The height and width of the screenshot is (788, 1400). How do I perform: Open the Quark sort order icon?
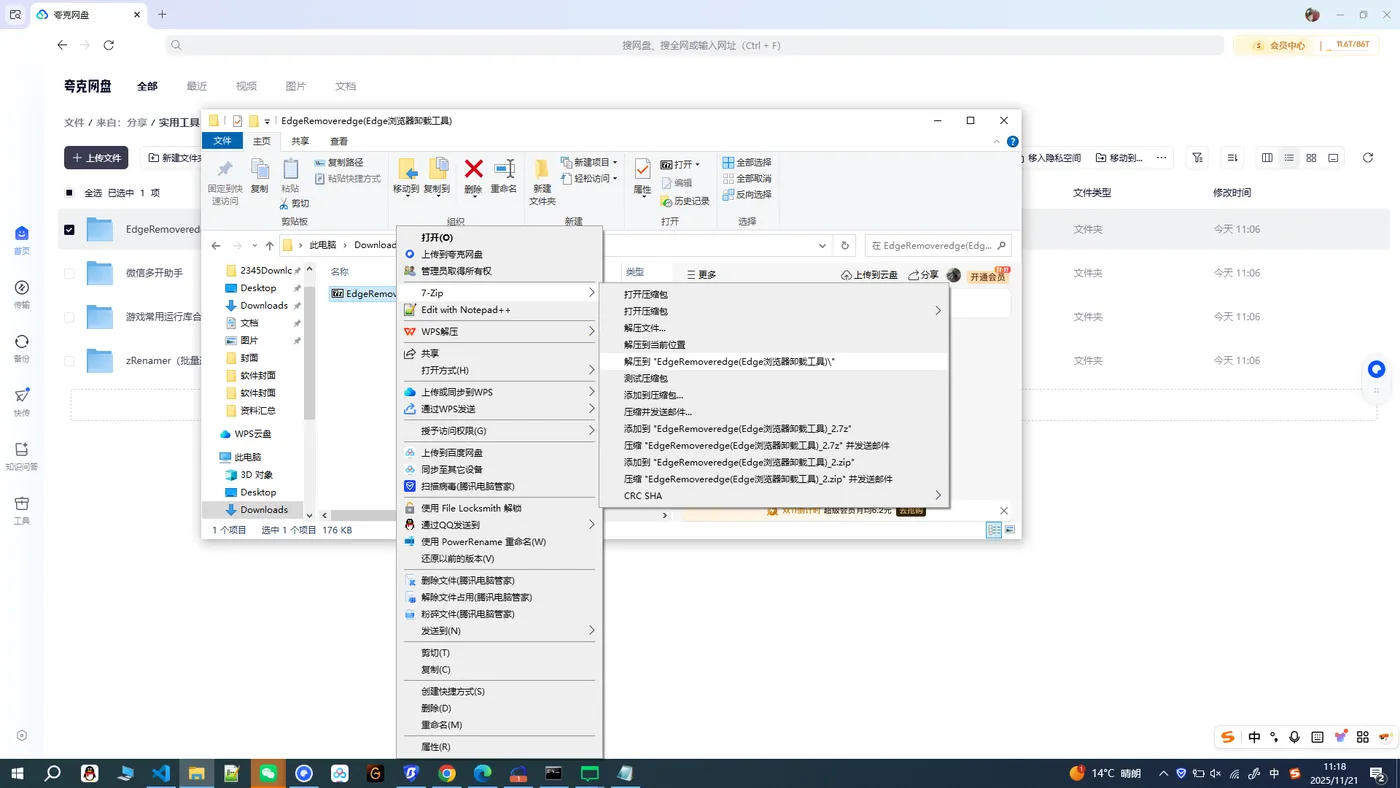(x=1233, y=158)
